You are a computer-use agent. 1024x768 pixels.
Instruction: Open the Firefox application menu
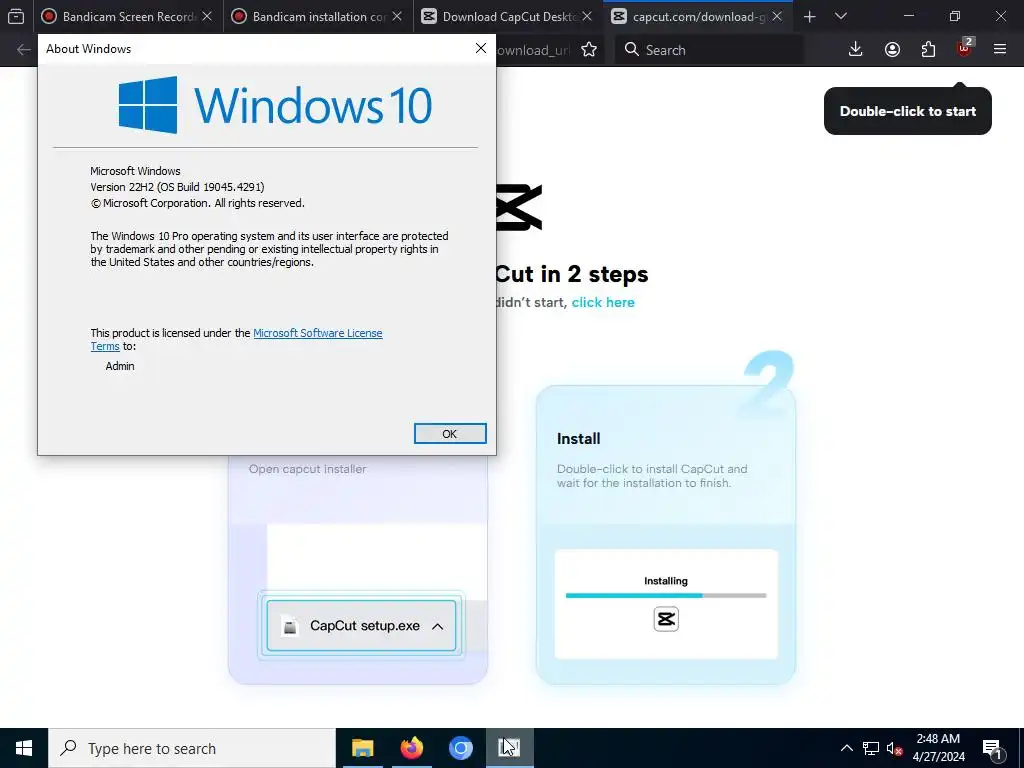pyautogui.click(x=1000, y=50)
